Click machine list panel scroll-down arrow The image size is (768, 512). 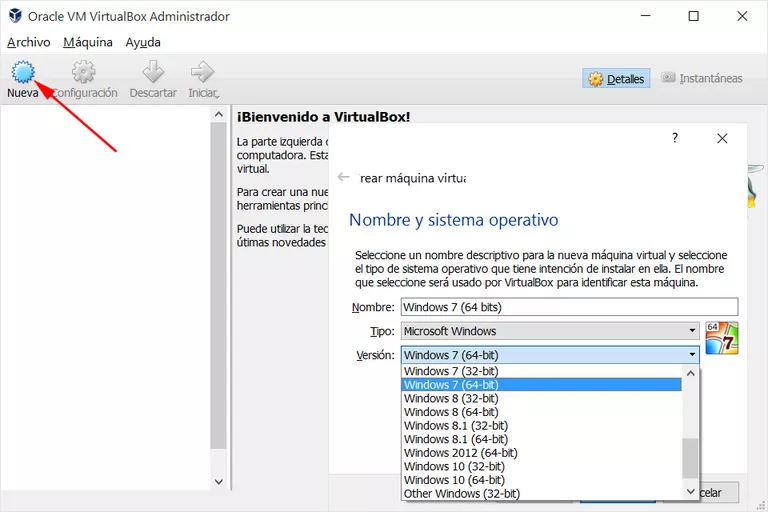click(218, 482)
